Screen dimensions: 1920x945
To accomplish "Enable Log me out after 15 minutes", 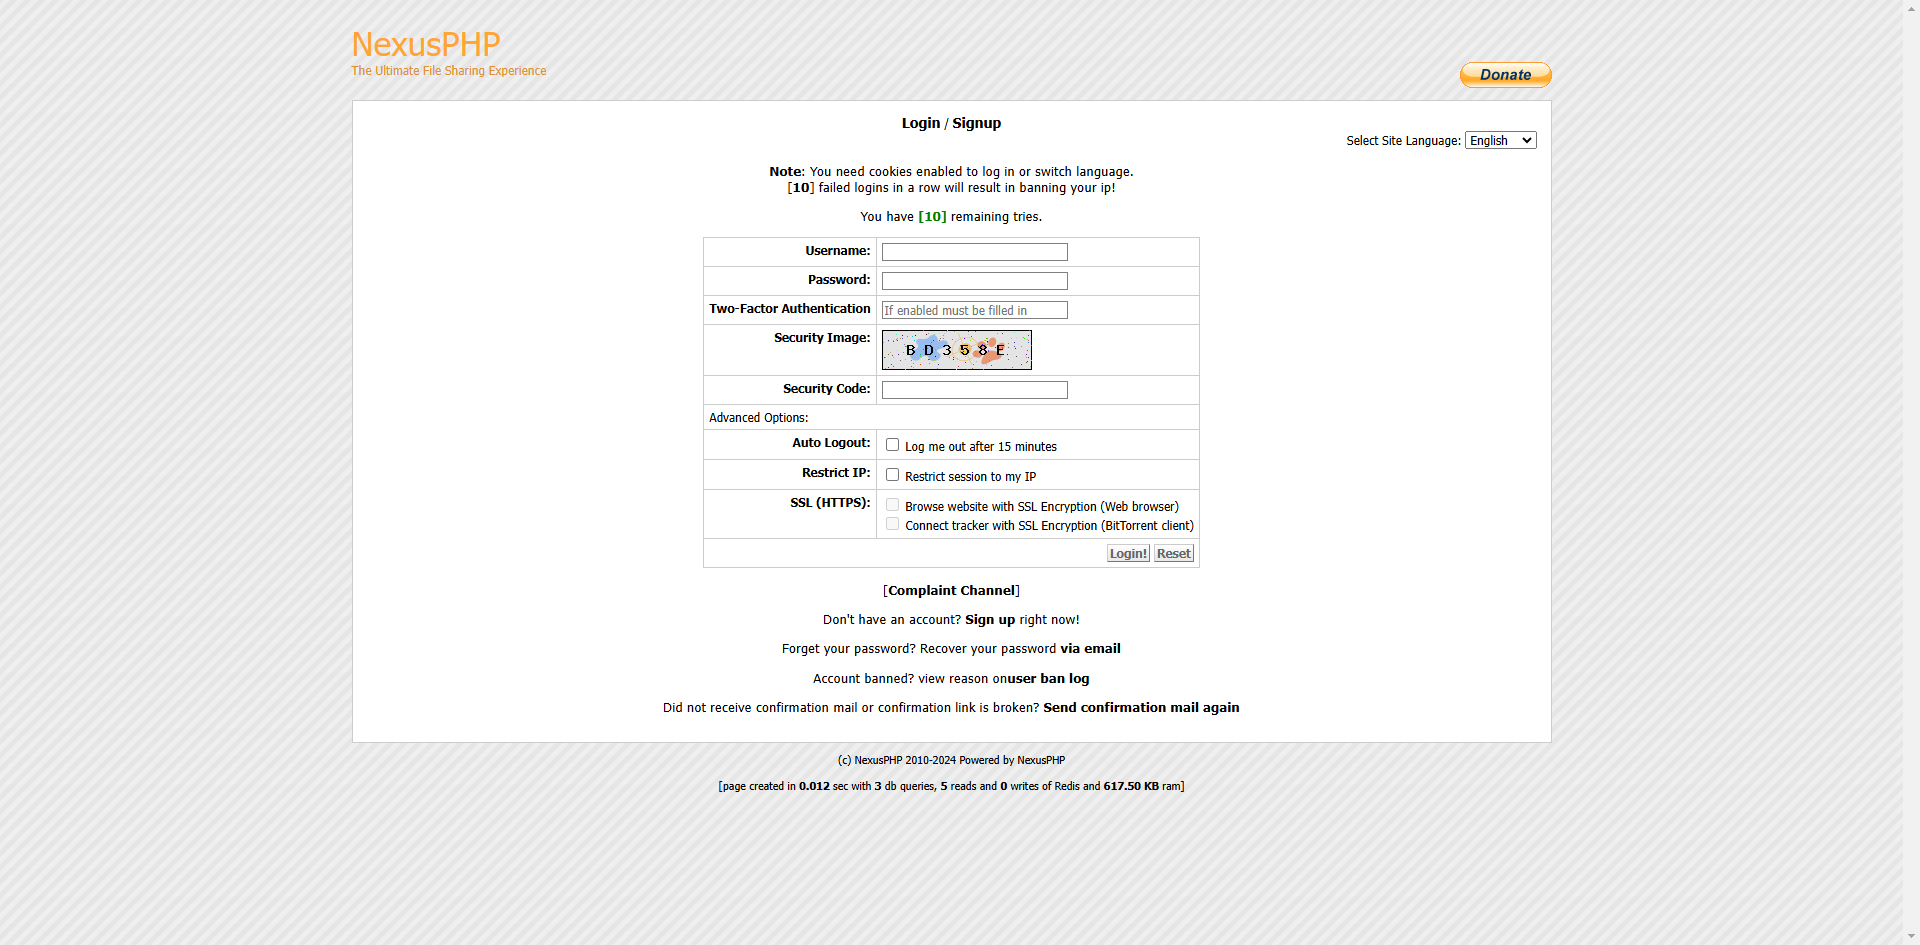I will [x=892, y=445].
